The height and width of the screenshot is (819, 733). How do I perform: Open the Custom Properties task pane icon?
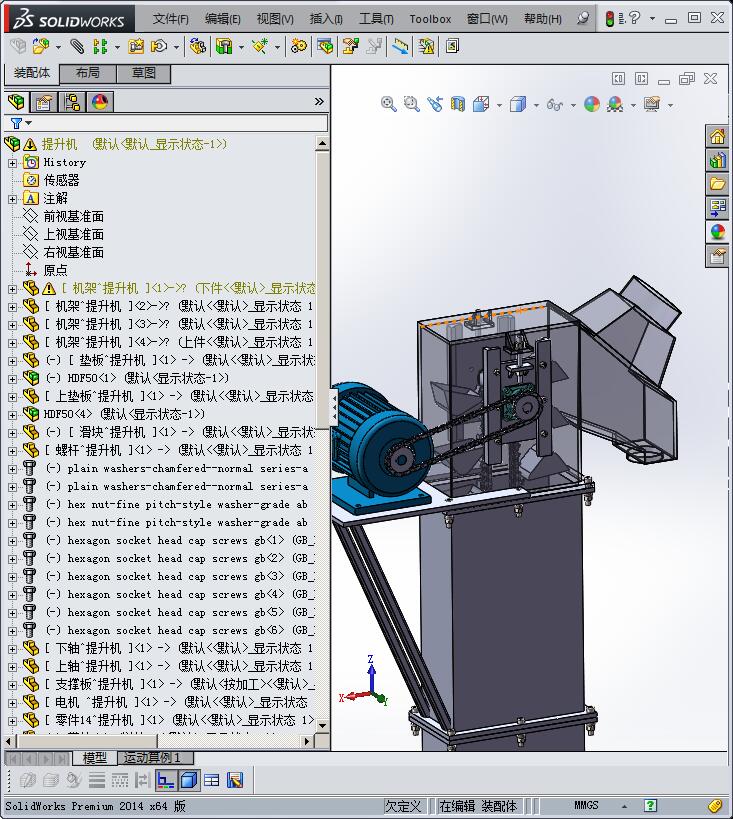(717, 256)
